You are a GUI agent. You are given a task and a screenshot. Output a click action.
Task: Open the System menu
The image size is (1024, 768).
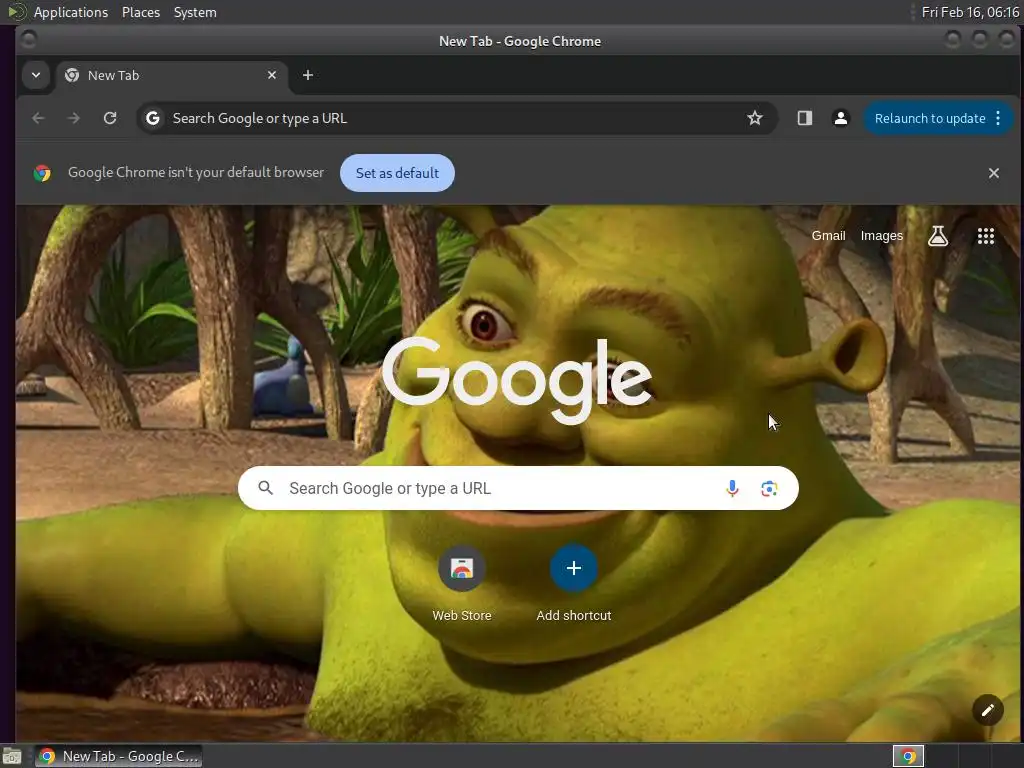pos(195,12)
